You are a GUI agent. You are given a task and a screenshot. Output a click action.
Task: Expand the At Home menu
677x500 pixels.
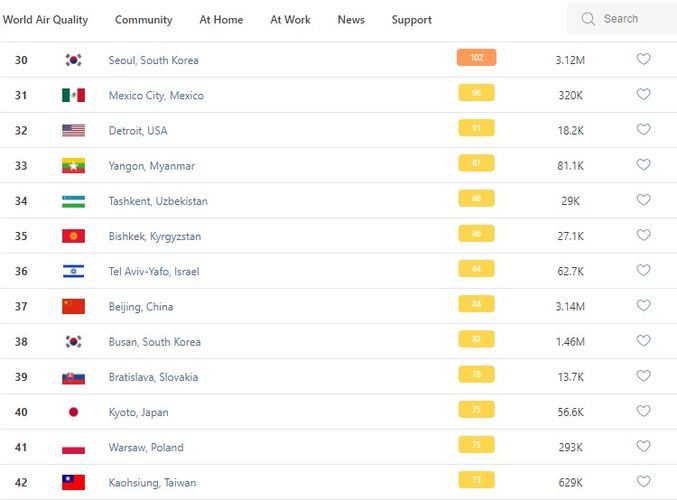(221, 19)
